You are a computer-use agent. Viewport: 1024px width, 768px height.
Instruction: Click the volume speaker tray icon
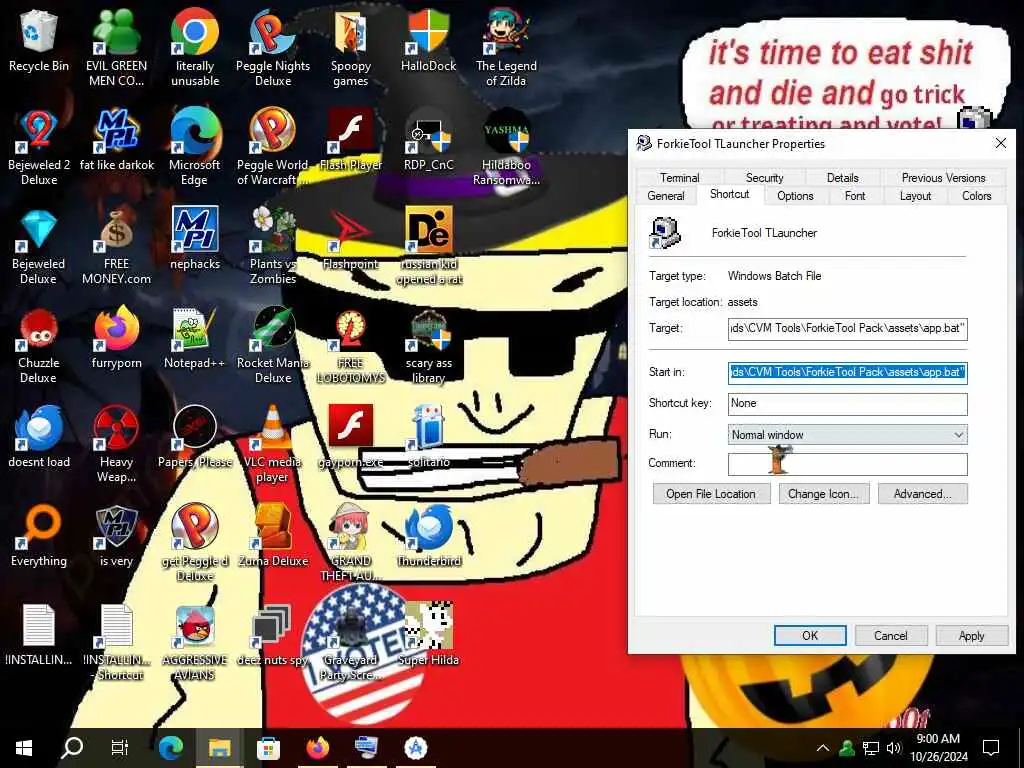pyautogui.click(x=893, y=748)
